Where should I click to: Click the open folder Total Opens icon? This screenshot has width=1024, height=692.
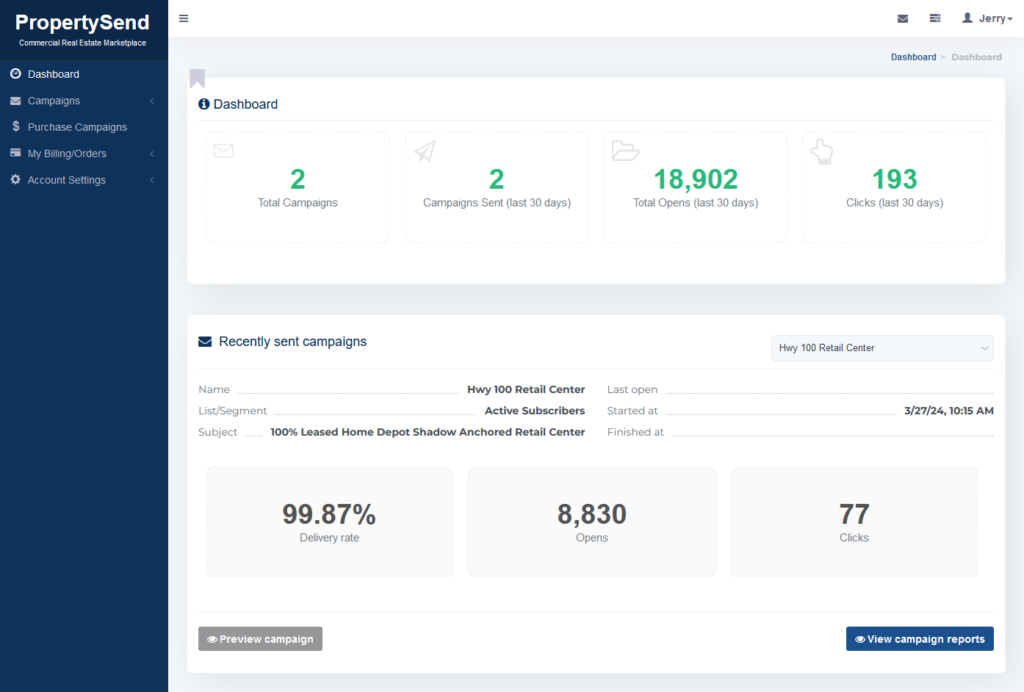point(624,150)
